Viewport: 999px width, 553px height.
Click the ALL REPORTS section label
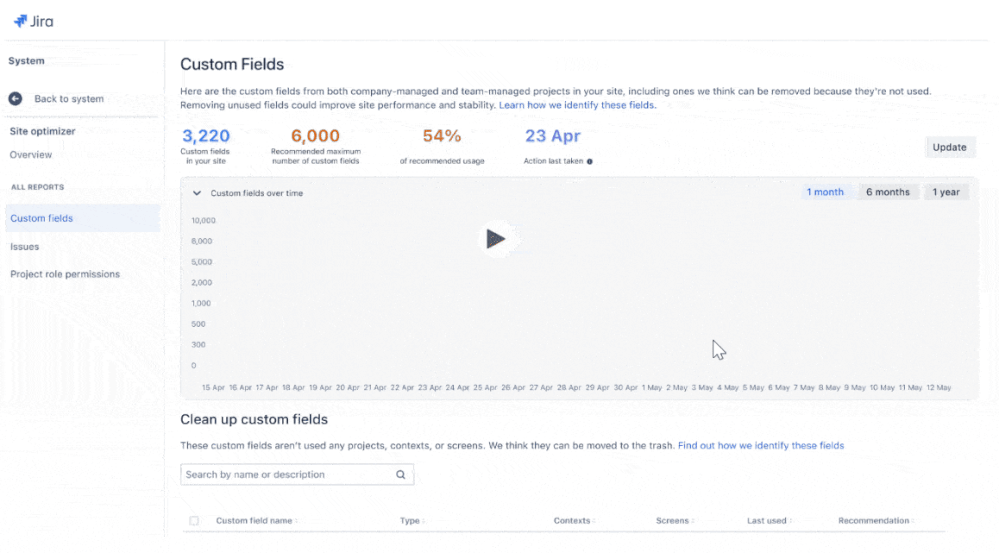click(x=38, y=187)
